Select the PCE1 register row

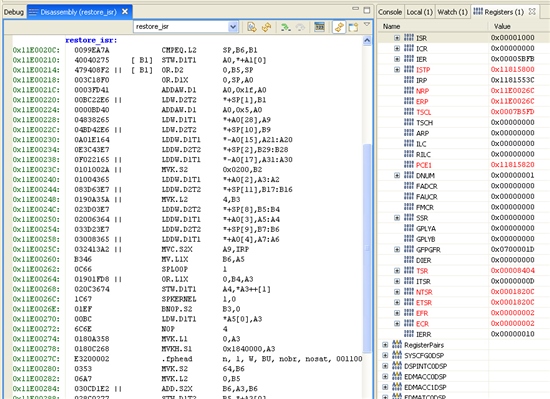(x=464, y=165)
